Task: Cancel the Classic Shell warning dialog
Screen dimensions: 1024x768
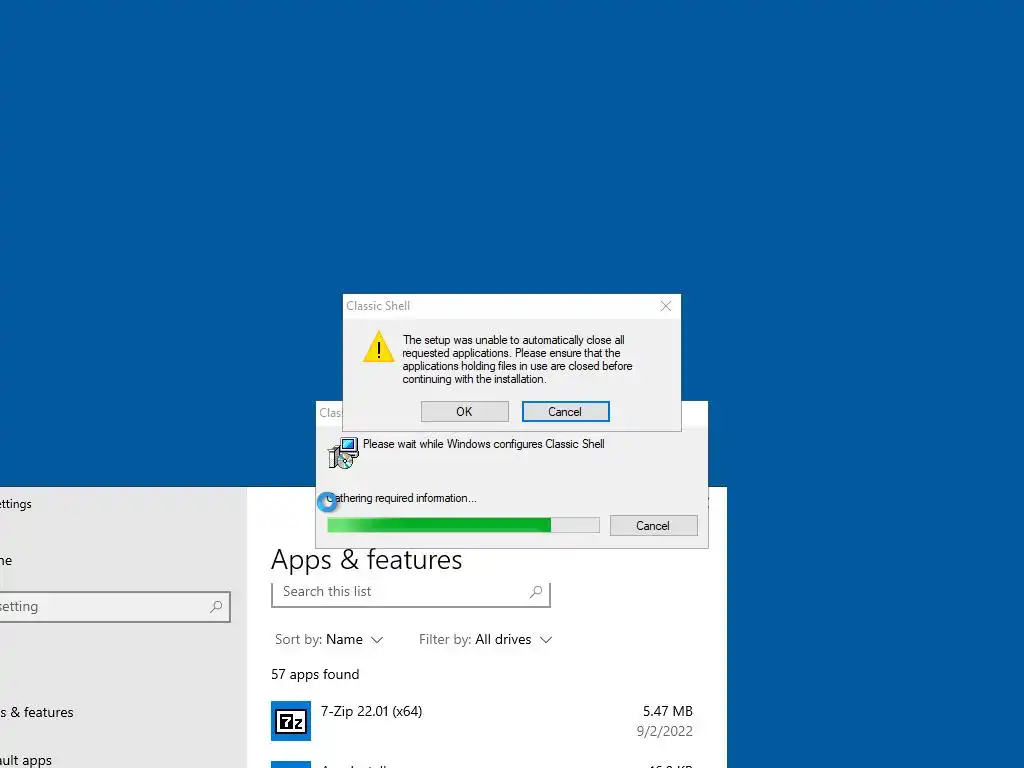Action: [565, 411]
